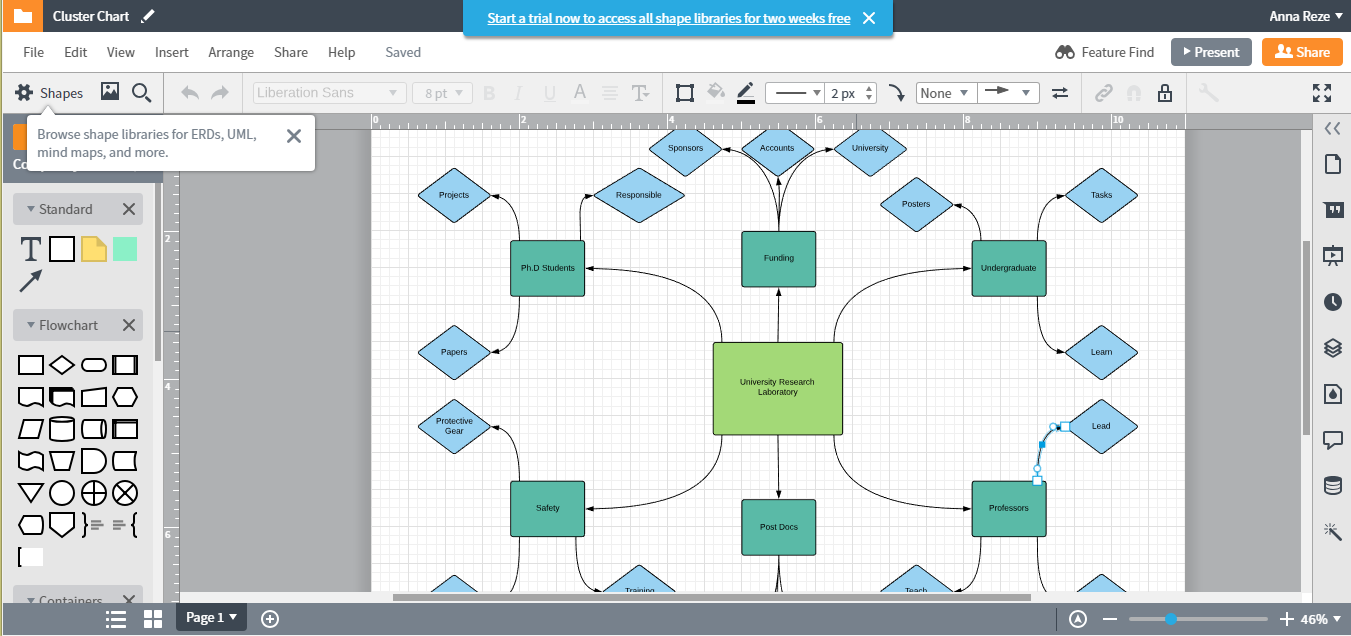
Task: Dismiss the trial banner
Action: click(869, 18)
